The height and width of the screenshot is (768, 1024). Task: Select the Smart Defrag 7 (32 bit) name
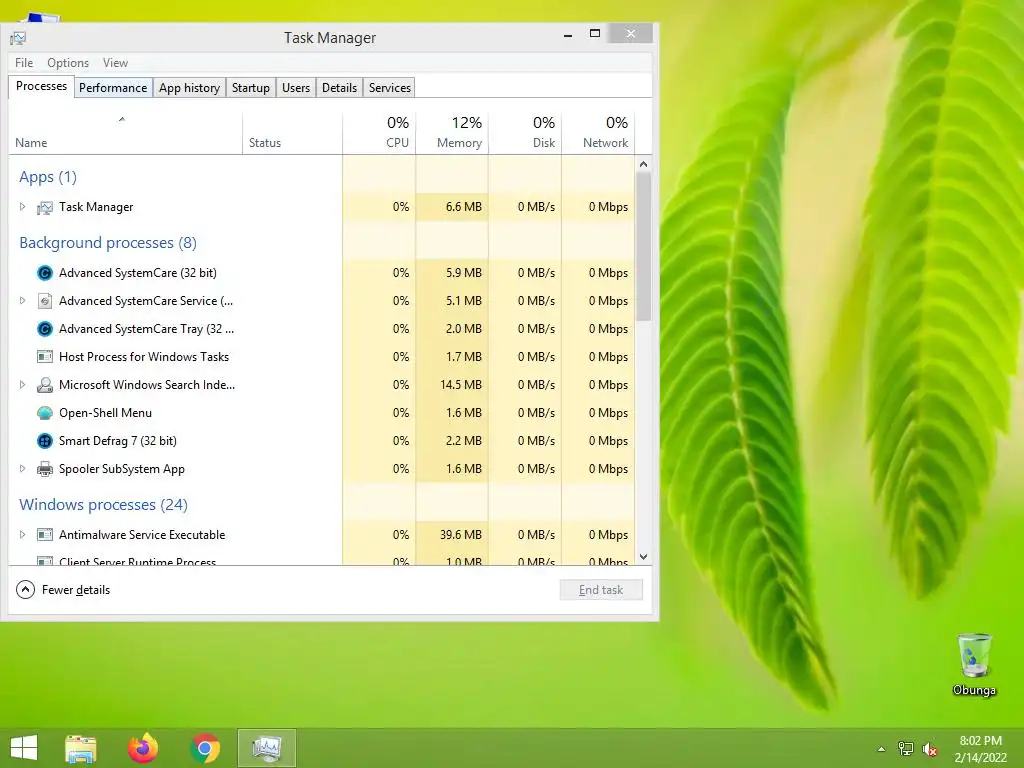click(x=118, y=441)
